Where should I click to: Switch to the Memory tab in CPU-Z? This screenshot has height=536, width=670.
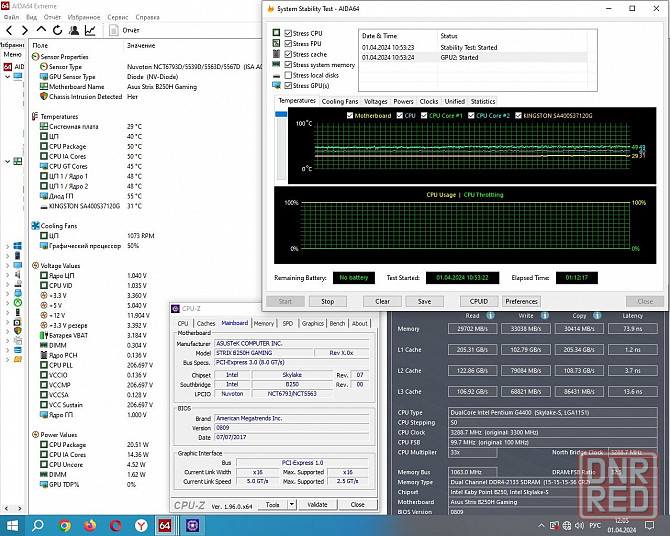coord(264,323)
